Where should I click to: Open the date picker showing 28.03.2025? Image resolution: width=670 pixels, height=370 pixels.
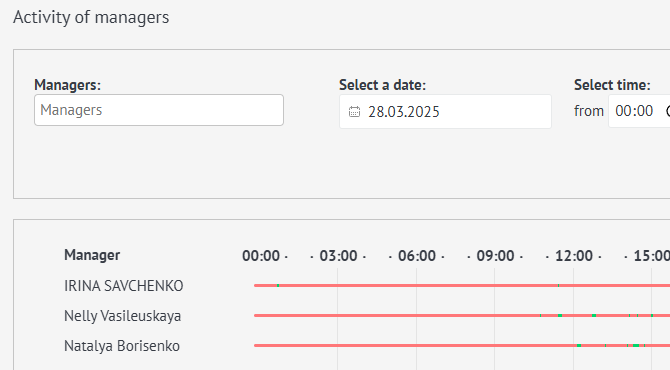point(445,112)
